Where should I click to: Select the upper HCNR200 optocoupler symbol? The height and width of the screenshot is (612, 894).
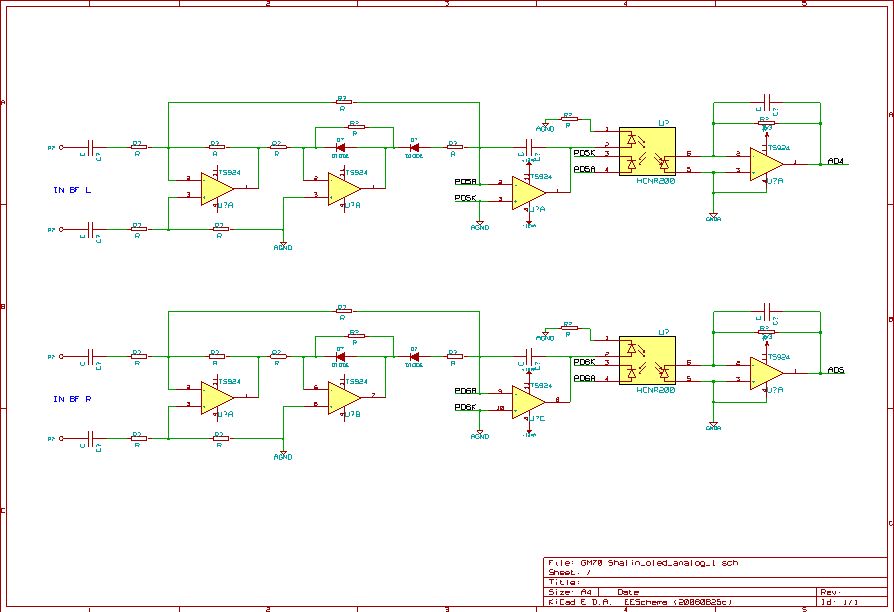(x=647, y=151)
